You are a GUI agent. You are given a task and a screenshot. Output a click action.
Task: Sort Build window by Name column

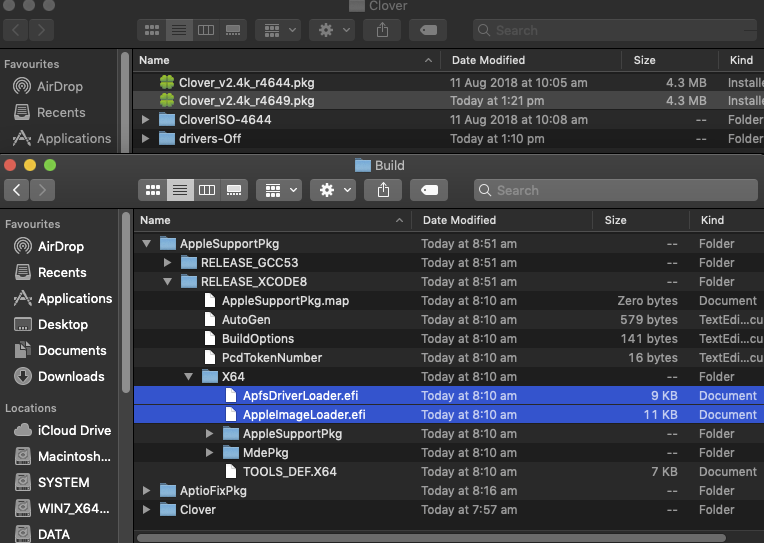[272, 220]
